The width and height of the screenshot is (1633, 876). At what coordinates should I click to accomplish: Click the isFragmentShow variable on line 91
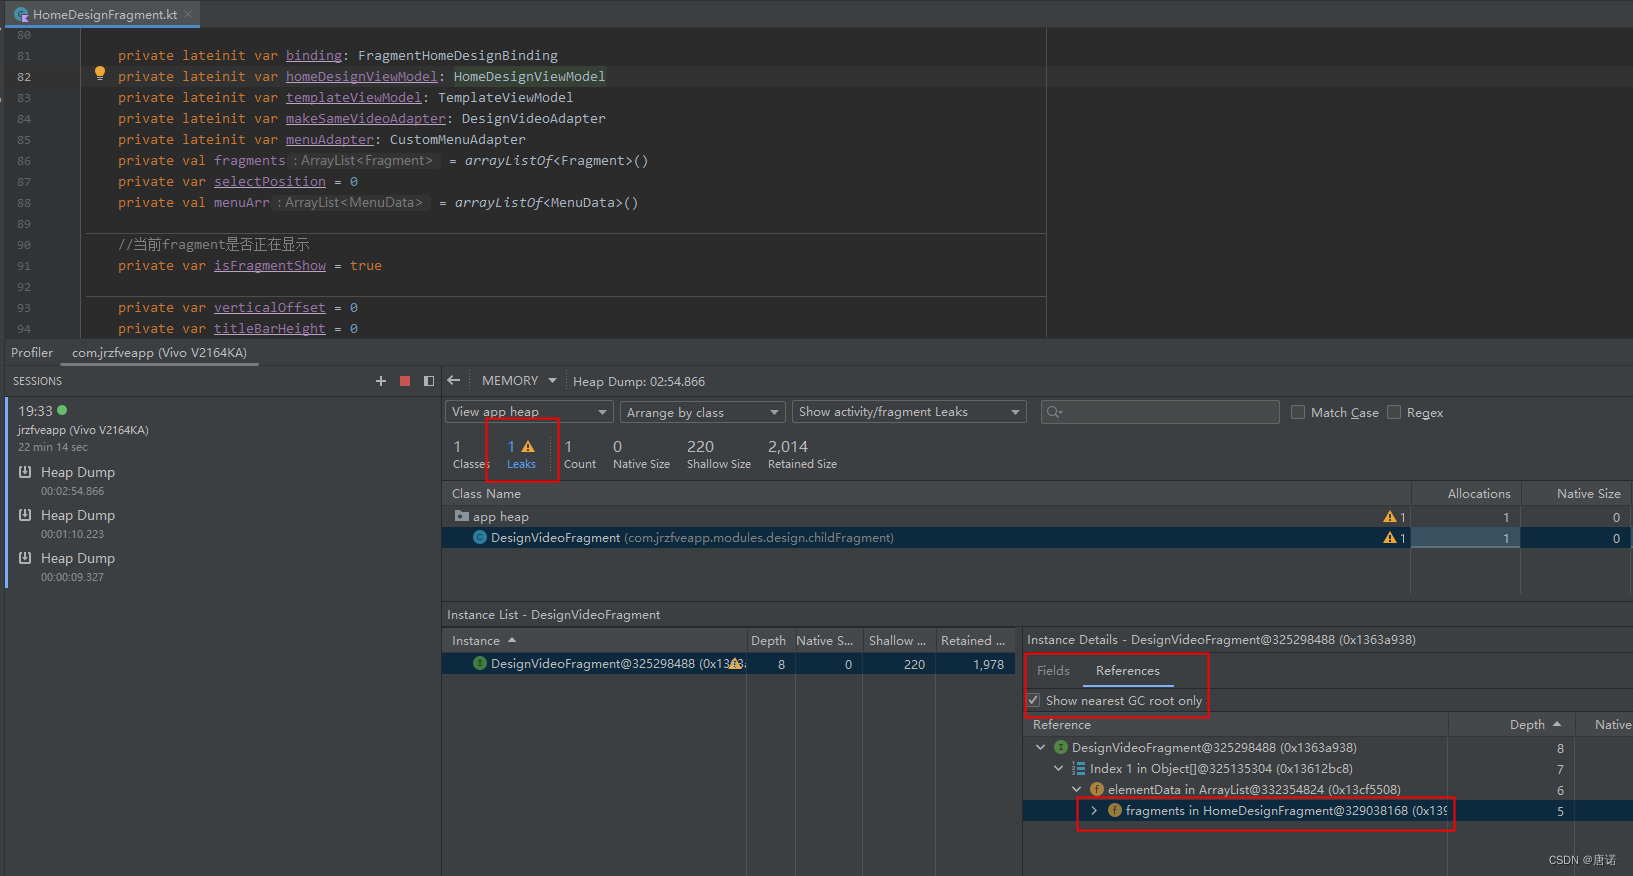coord(269,265)
